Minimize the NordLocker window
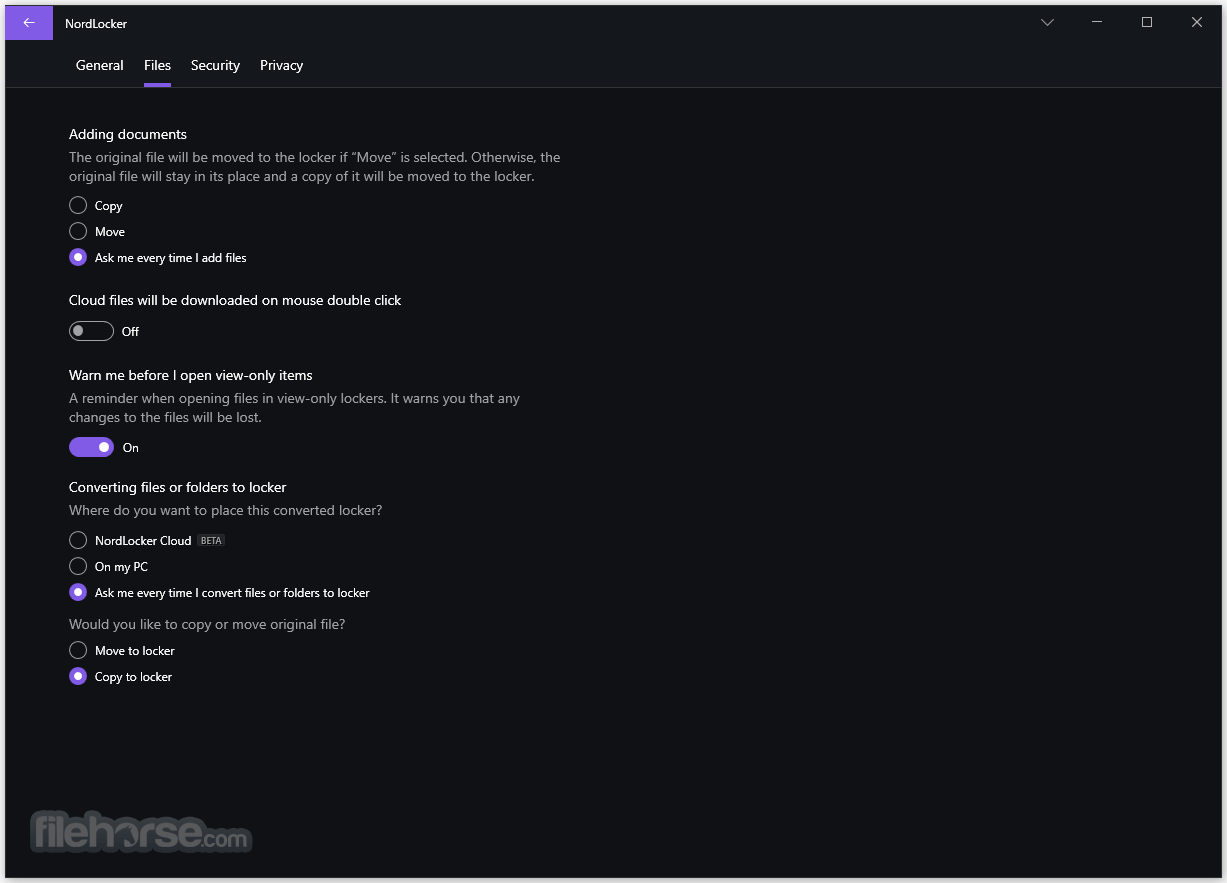The height and width of the screenshot is (883, 1227). click(1097, 22)
